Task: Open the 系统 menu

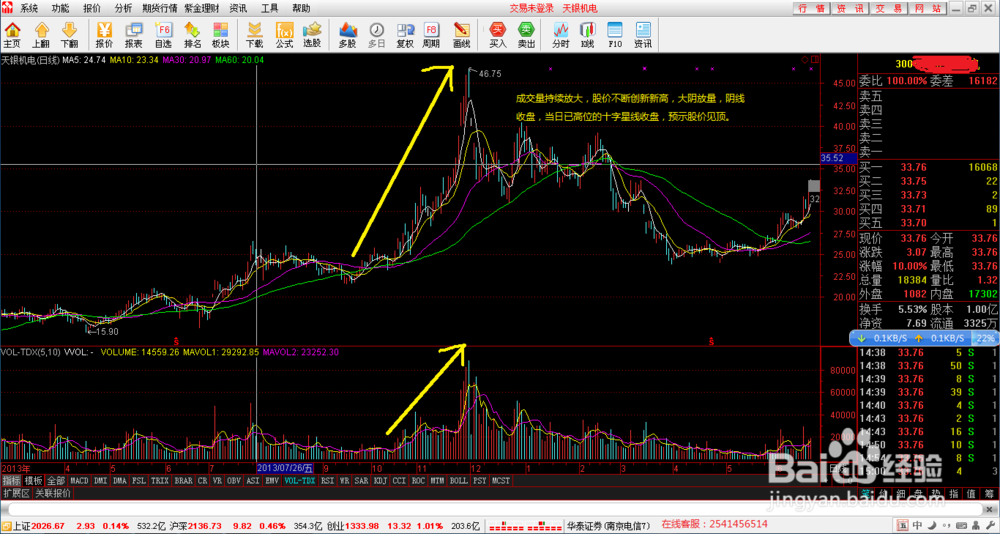Action: (29, 8)
